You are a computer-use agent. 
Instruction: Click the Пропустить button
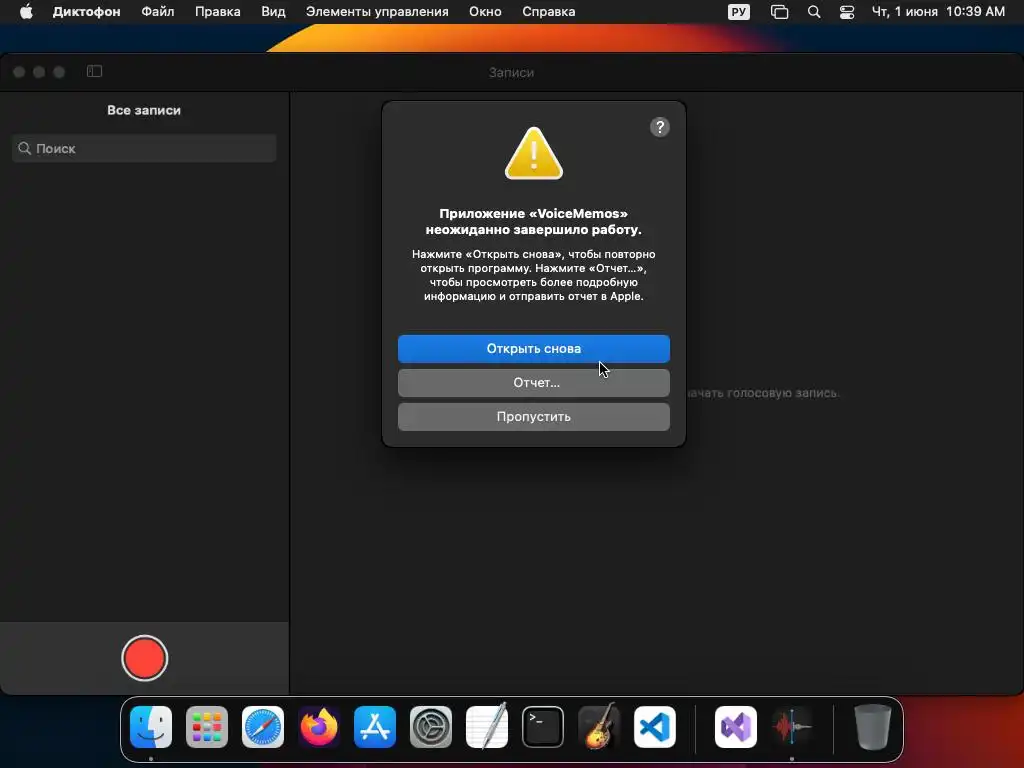tap(534, 417)
